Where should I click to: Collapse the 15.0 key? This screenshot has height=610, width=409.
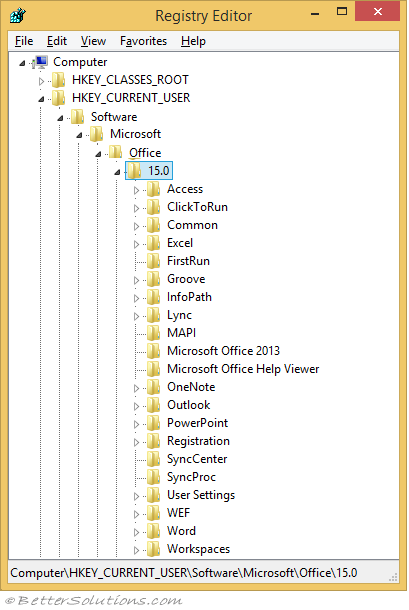click(117, 172)
